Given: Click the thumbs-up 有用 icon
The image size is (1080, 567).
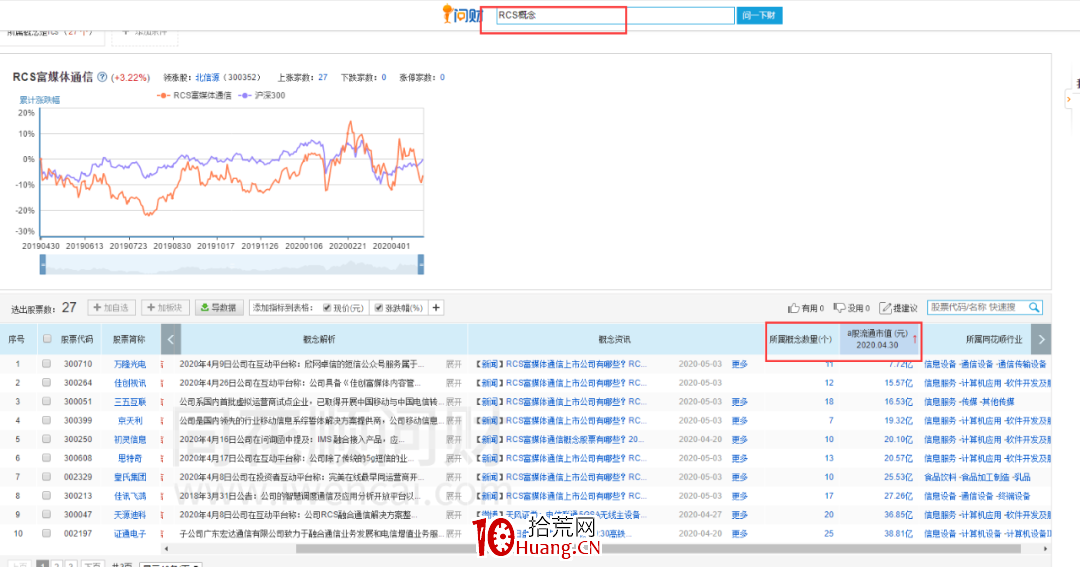Looking at the screenshot, I should point(793,308).
